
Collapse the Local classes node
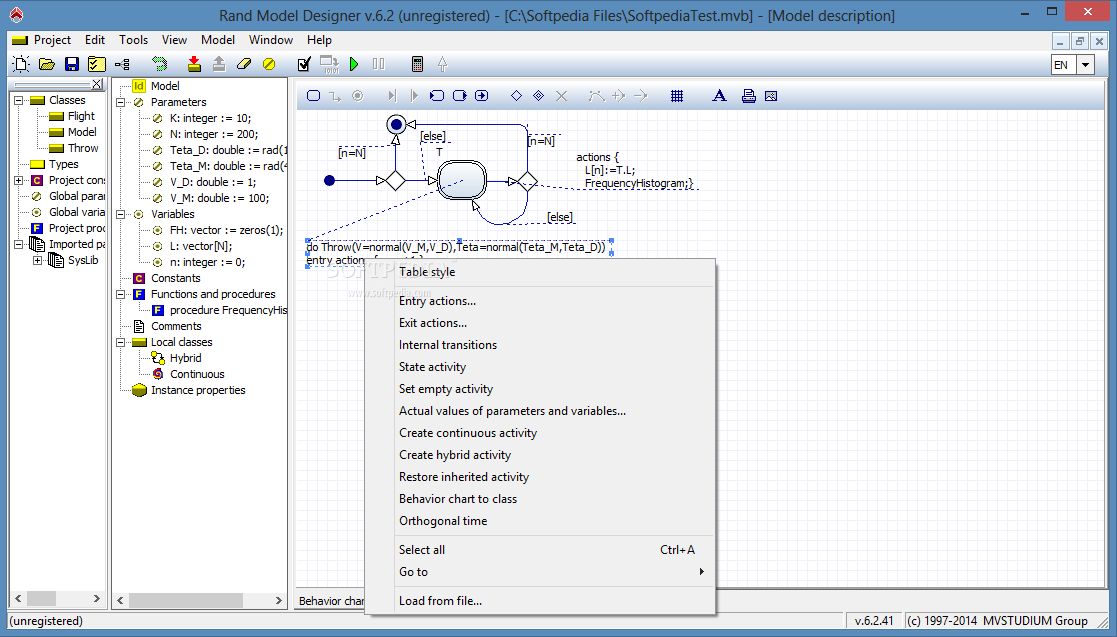click(121, 343)
